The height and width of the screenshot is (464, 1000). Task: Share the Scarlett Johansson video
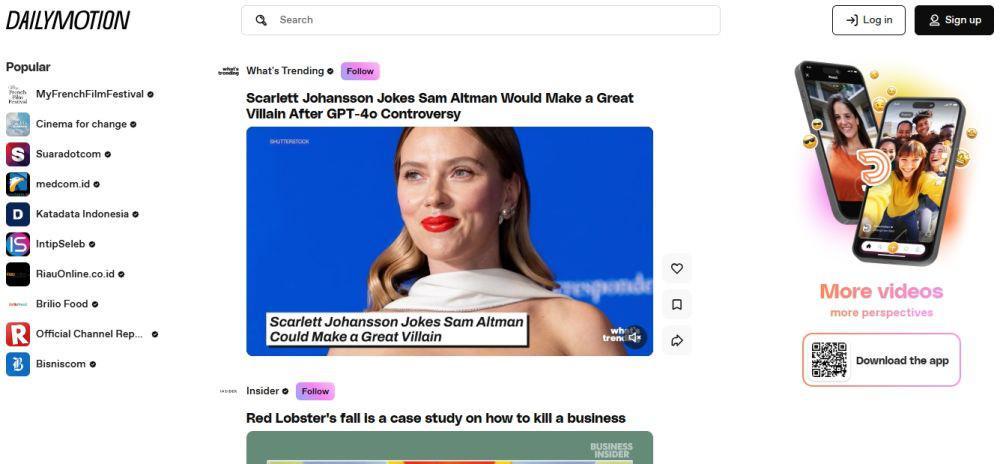[677, 341]
